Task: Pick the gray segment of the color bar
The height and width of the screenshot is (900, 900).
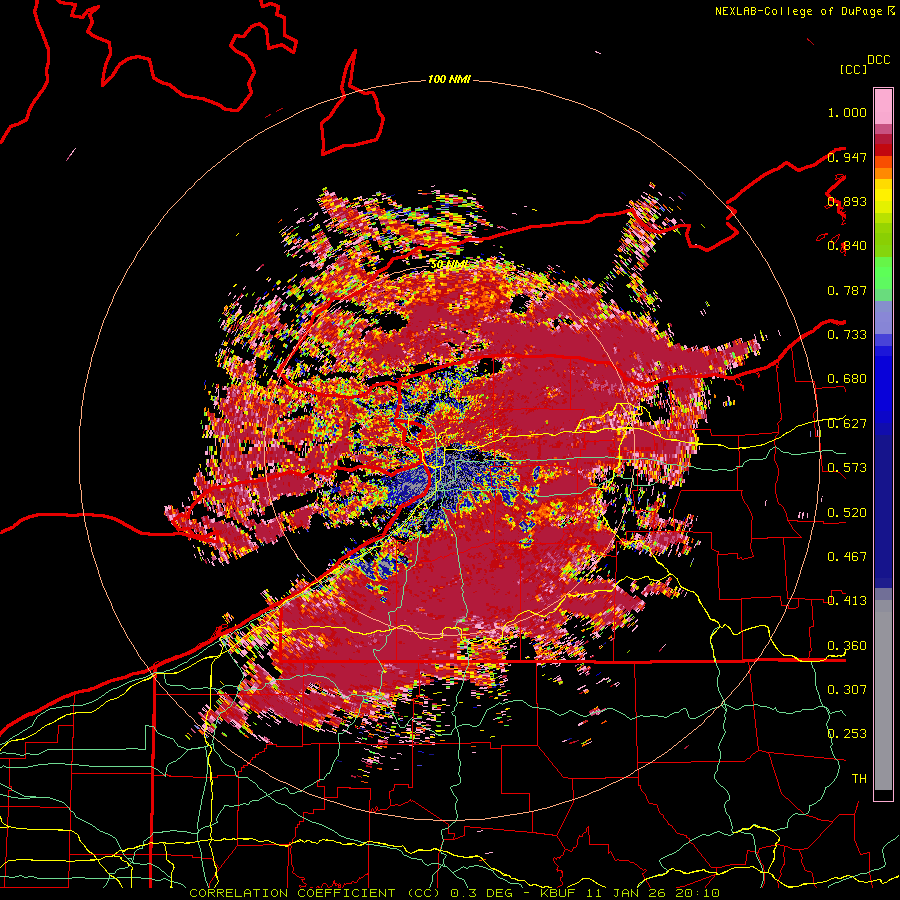Action: point(883,695)
